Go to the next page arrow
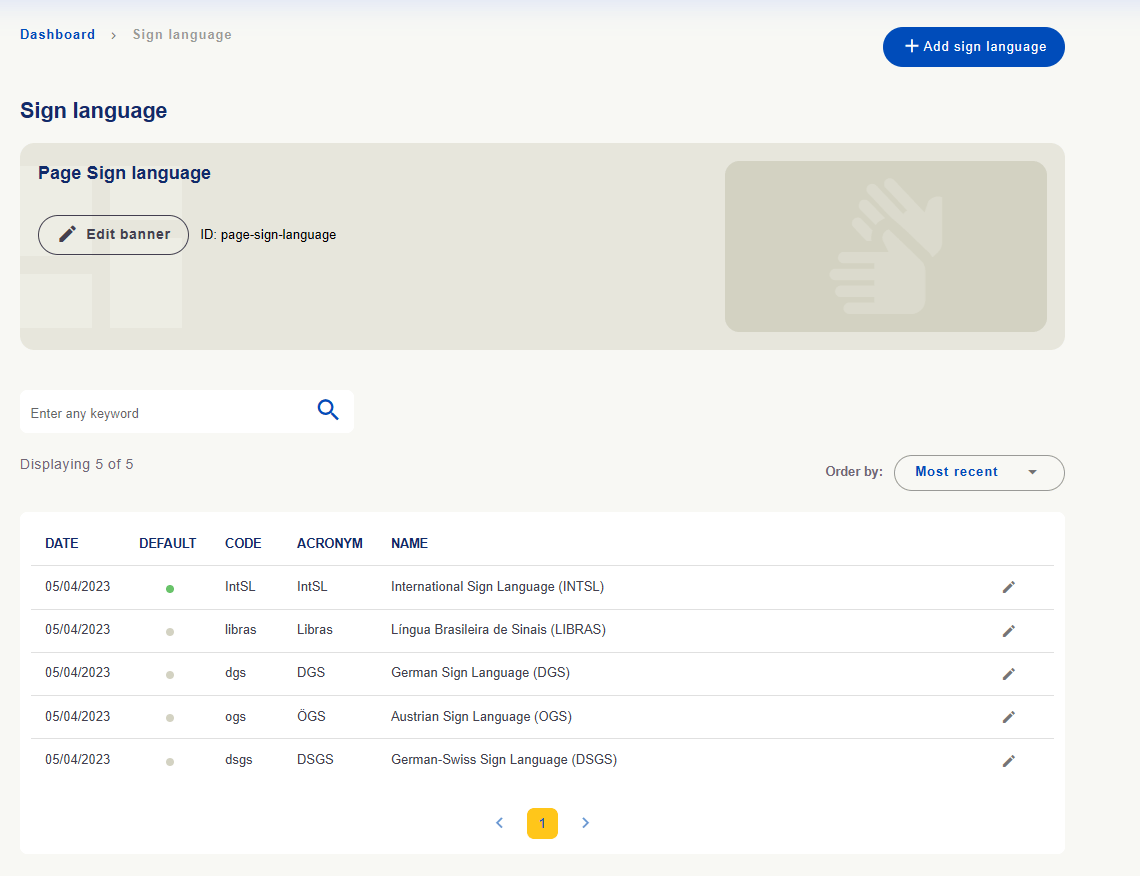Screen dimensions: 1140x876 585,823
